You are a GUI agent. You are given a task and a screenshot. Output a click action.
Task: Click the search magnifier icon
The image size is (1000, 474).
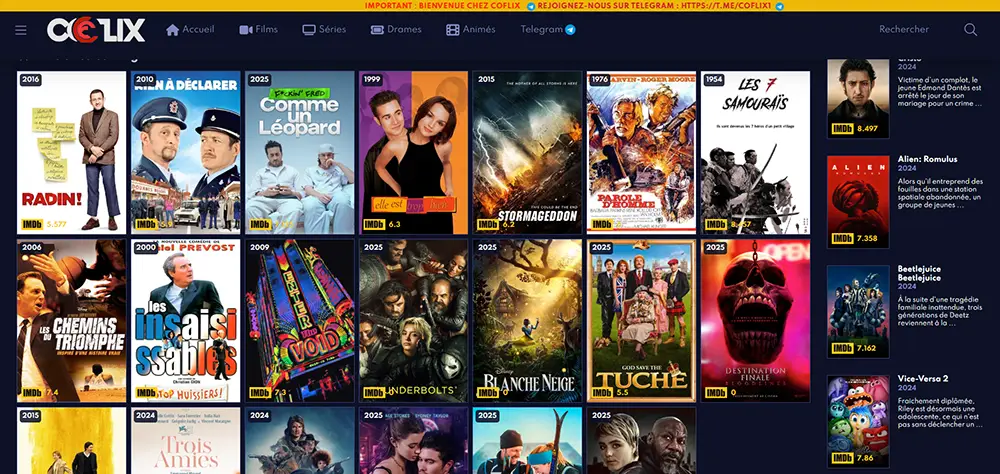point(970,30)
